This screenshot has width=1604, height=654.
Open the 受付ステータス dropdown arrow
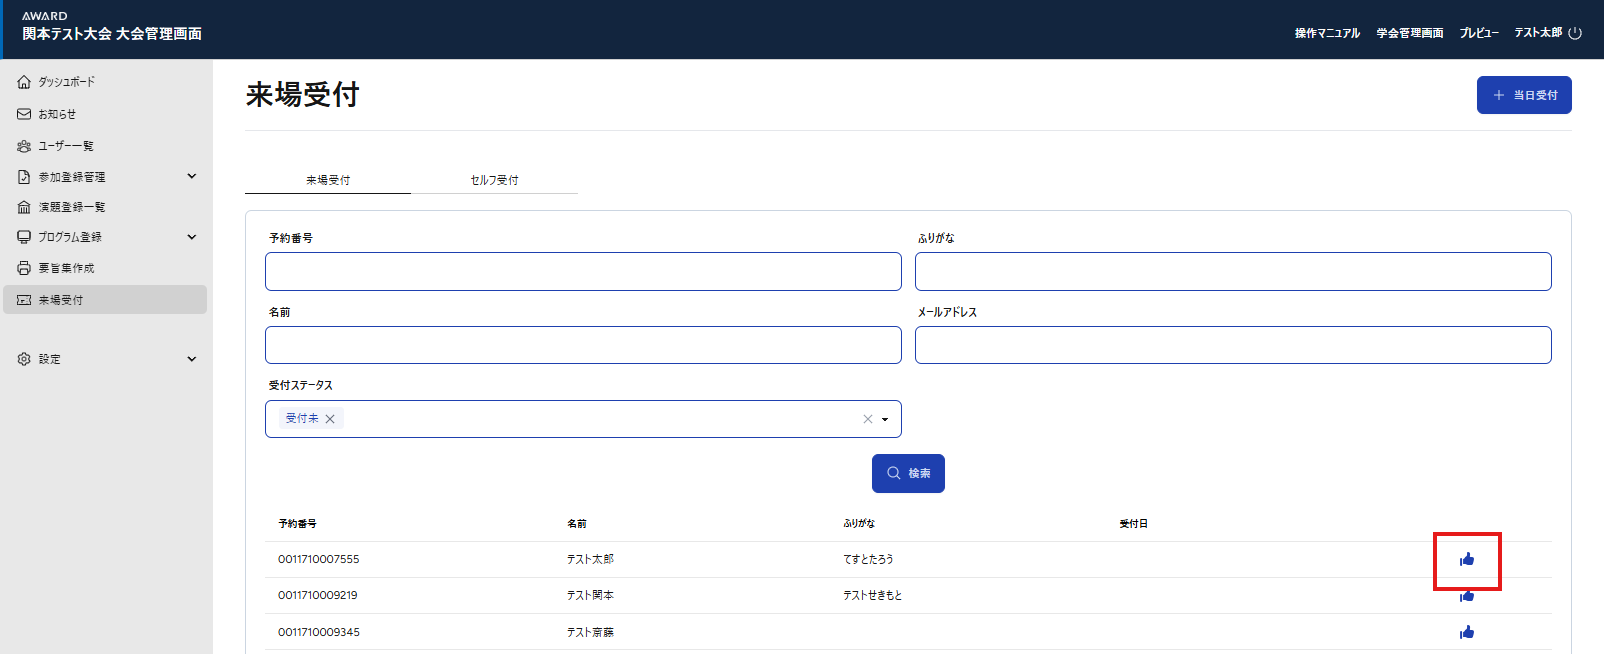tap(885, 419)
